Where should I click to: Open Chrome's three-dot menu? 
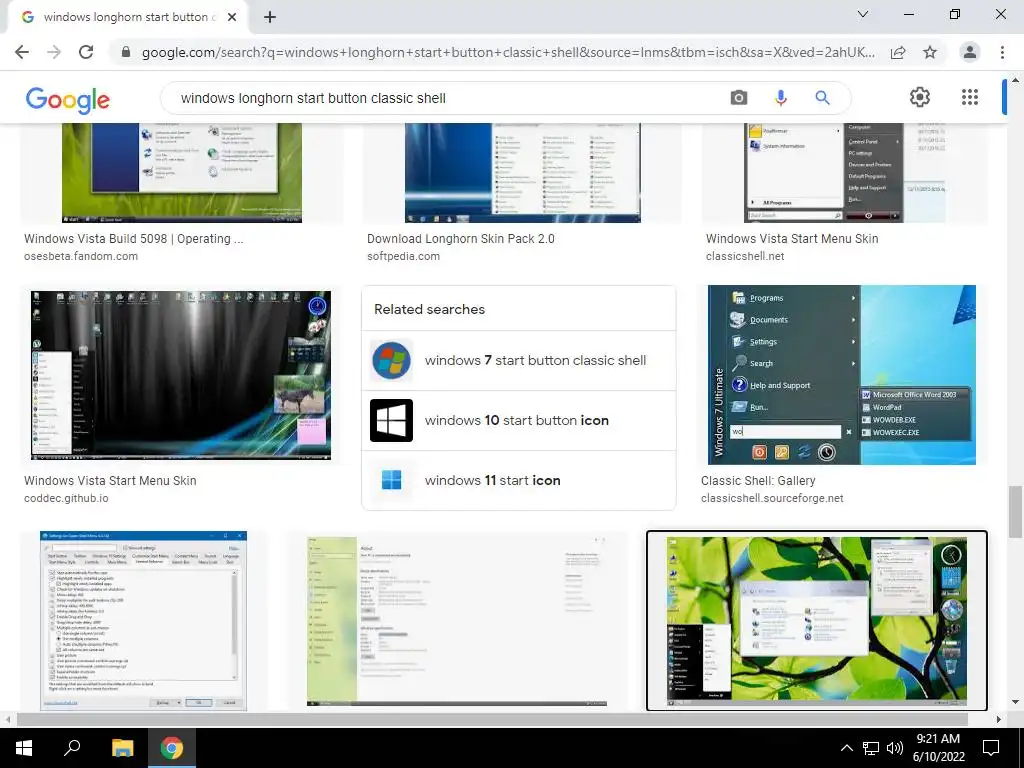pyautogui.click(x=1002, y=52)
